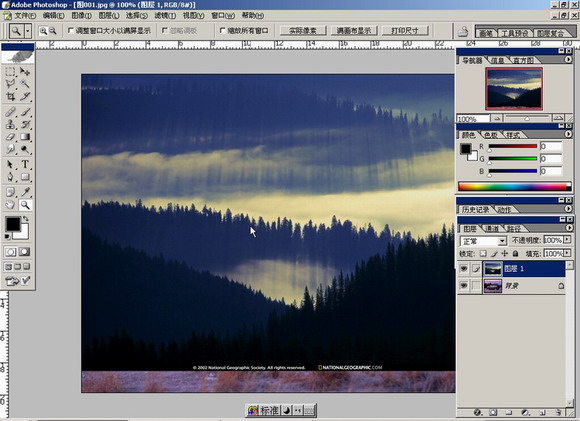Screen dimensions: 580x421
Task: Open the File Browser icon in options bar
Action: pyautogui.click(x=463, y=32)
